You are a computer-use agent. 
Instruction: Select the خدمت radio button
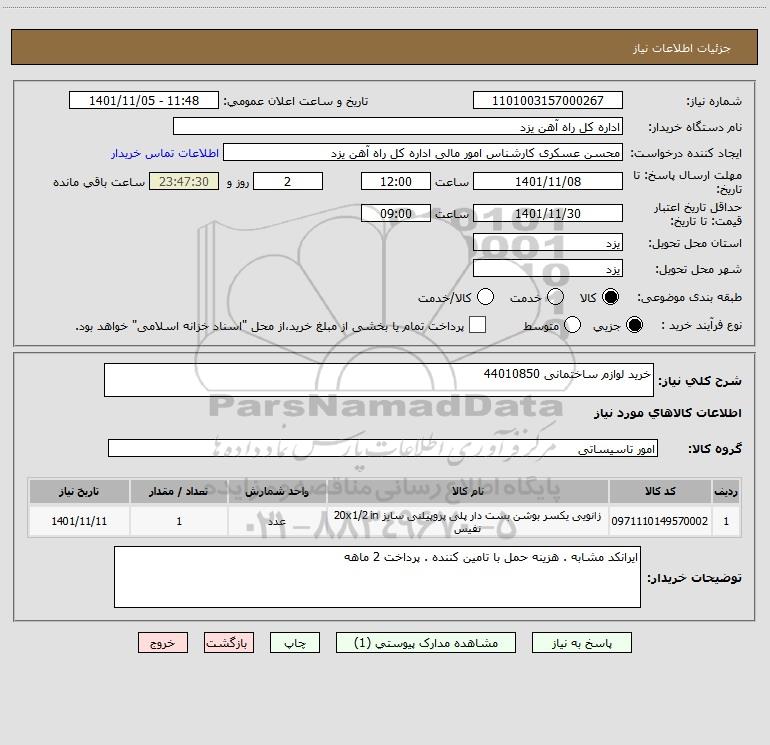point(555,297)
